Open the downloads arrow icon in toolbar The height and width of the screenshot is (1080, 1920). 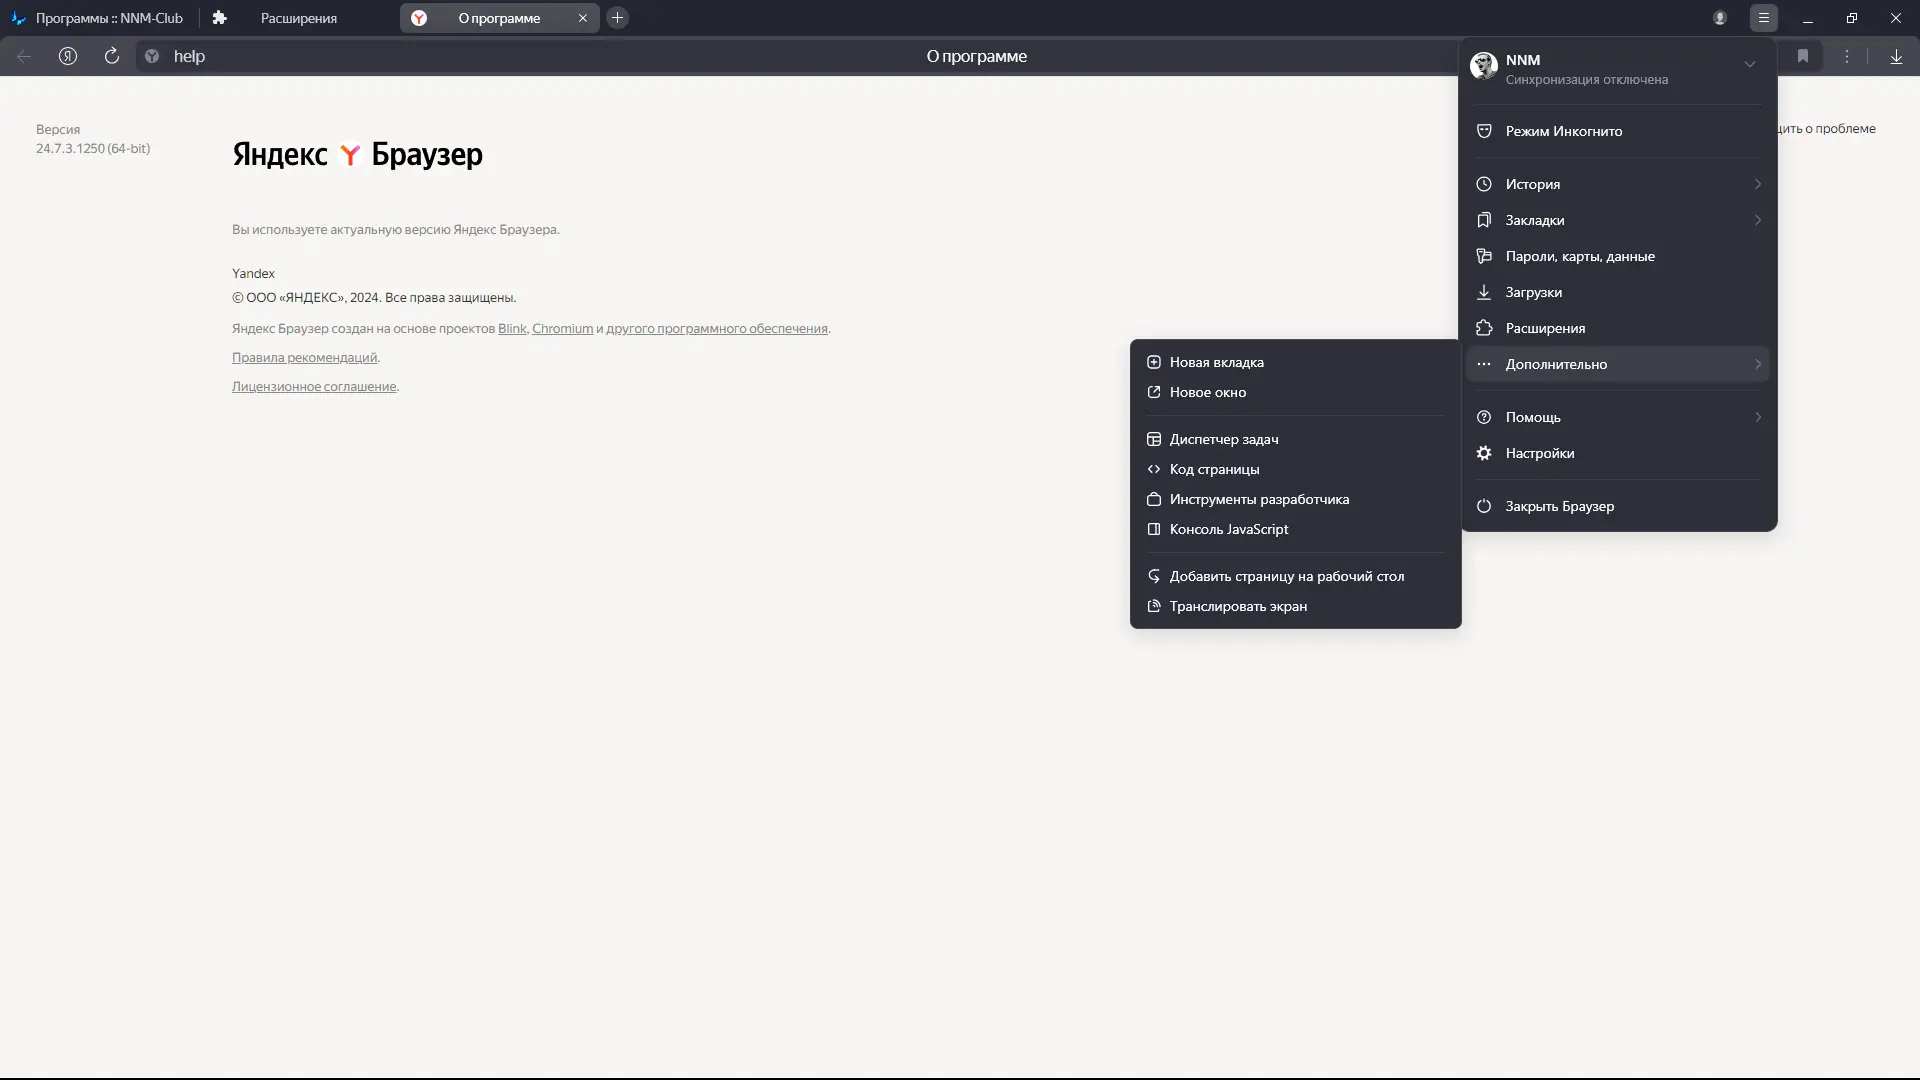1896,56
